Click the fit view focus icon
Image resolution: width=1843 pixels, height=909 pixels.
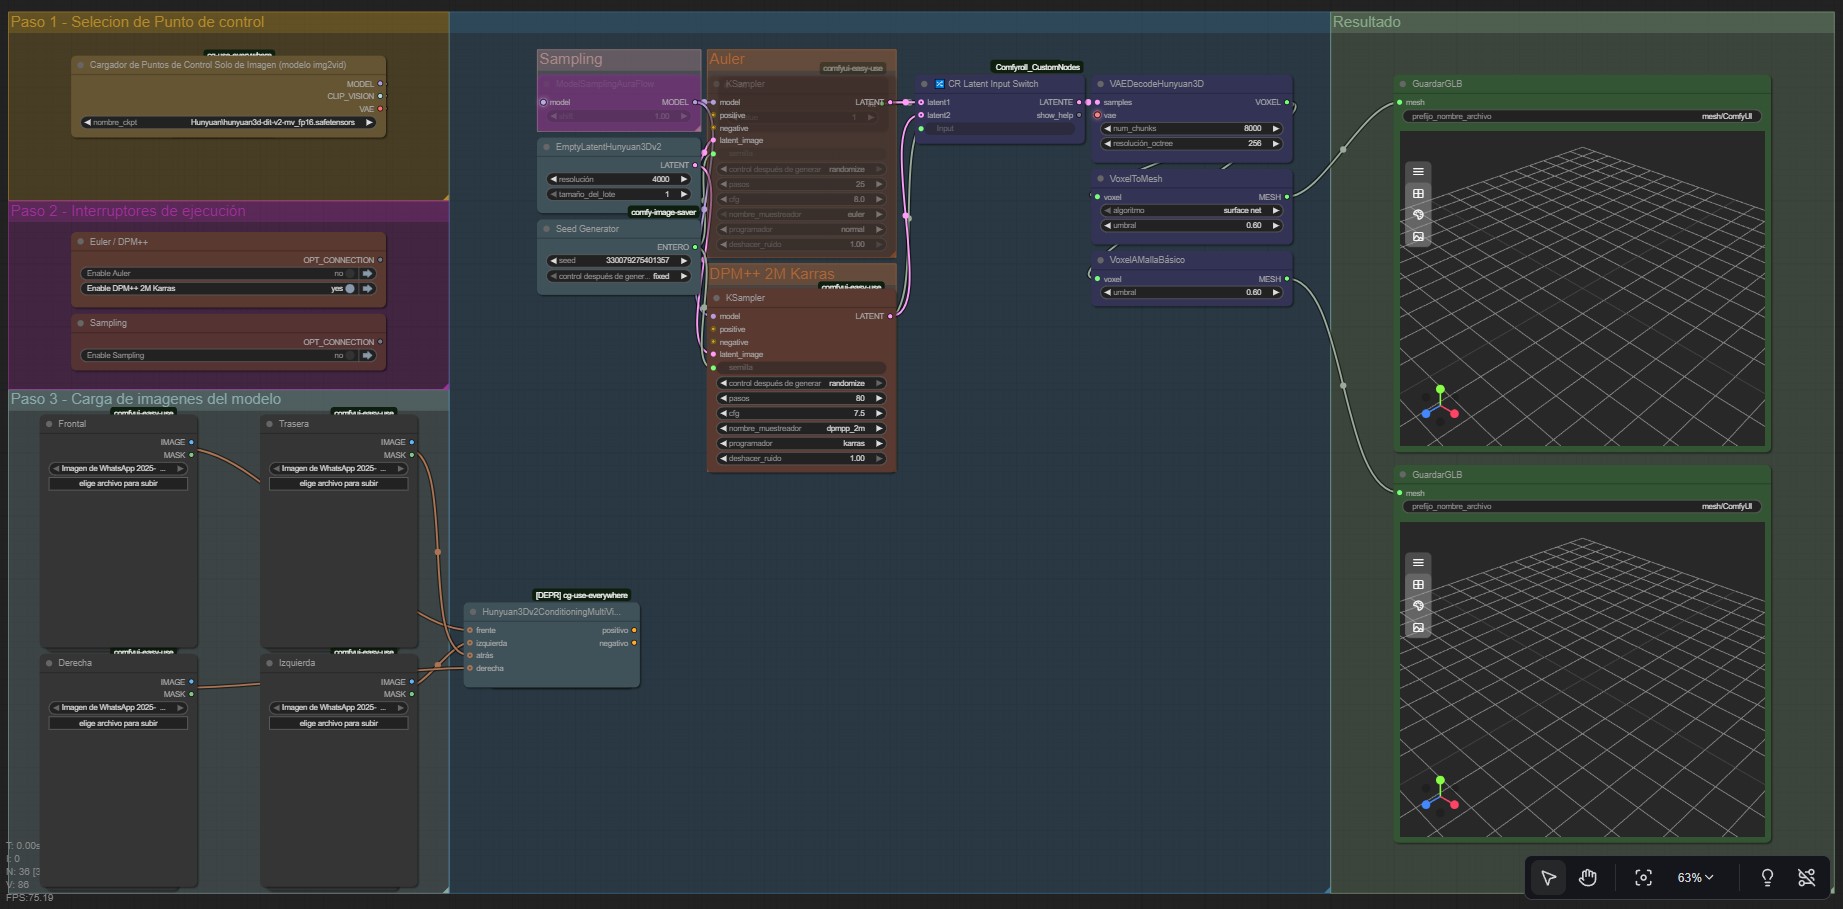(x=1643, y=878)
